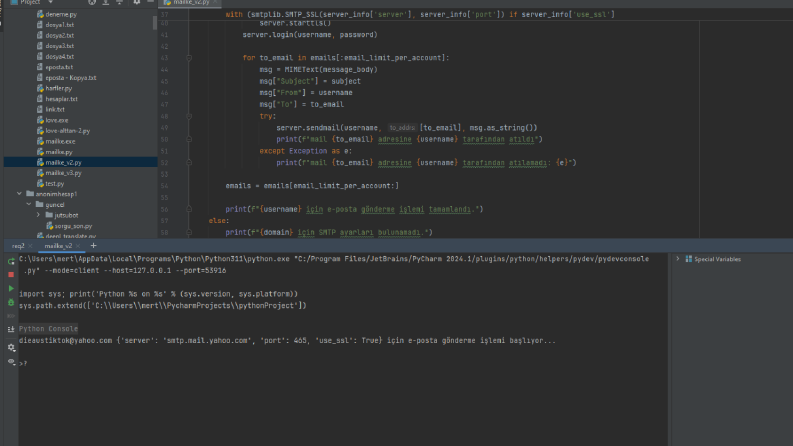Click the dieaustiktok@yahoo.com console output
The image size is (793, 446).
pos(66,341)
